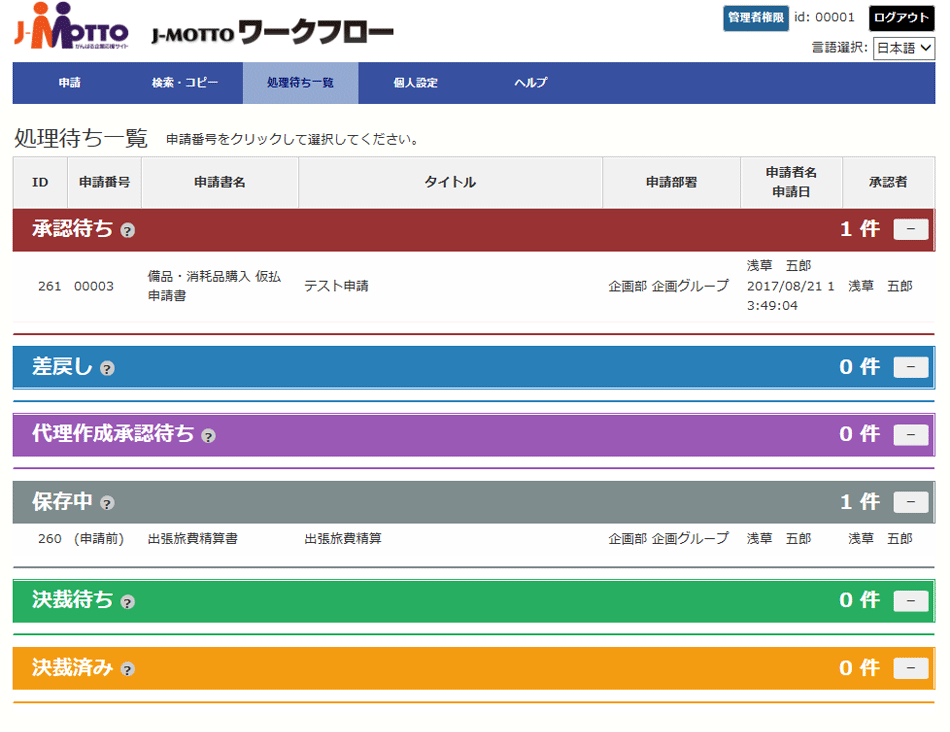Select application number 00003
Screen dimensions: 950x732
click(94, 286)
